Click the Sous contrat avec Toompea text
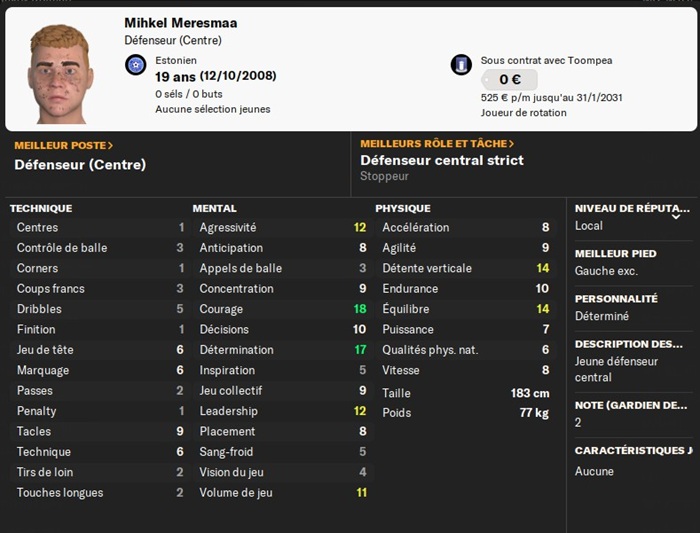Image resolution: width=700 pixels, height=533 pixels. tap(546, 60)
